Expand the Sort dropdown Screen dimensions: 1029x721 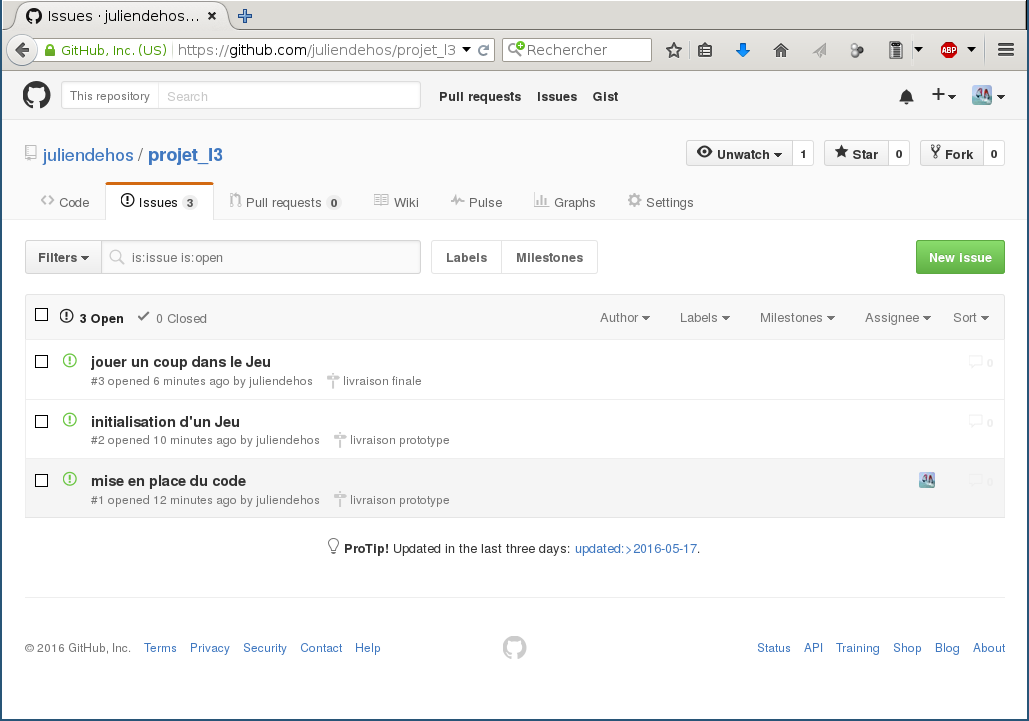pos(971,318)
